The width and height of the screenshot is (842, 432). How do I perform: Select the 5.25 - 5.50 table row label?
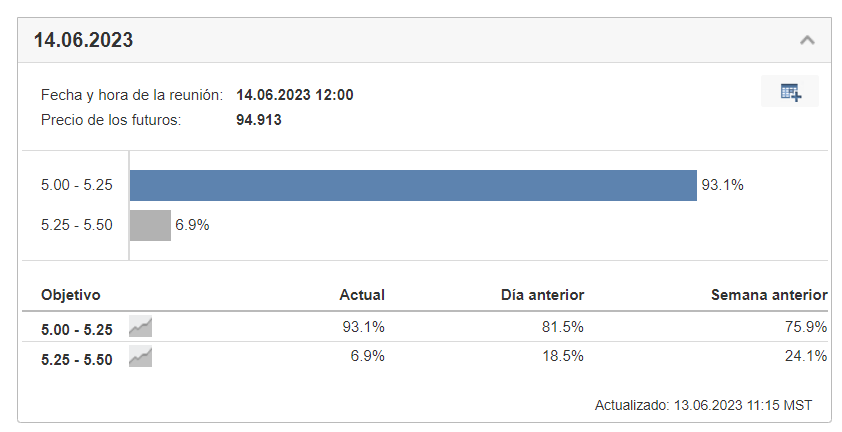click(77, 359)
